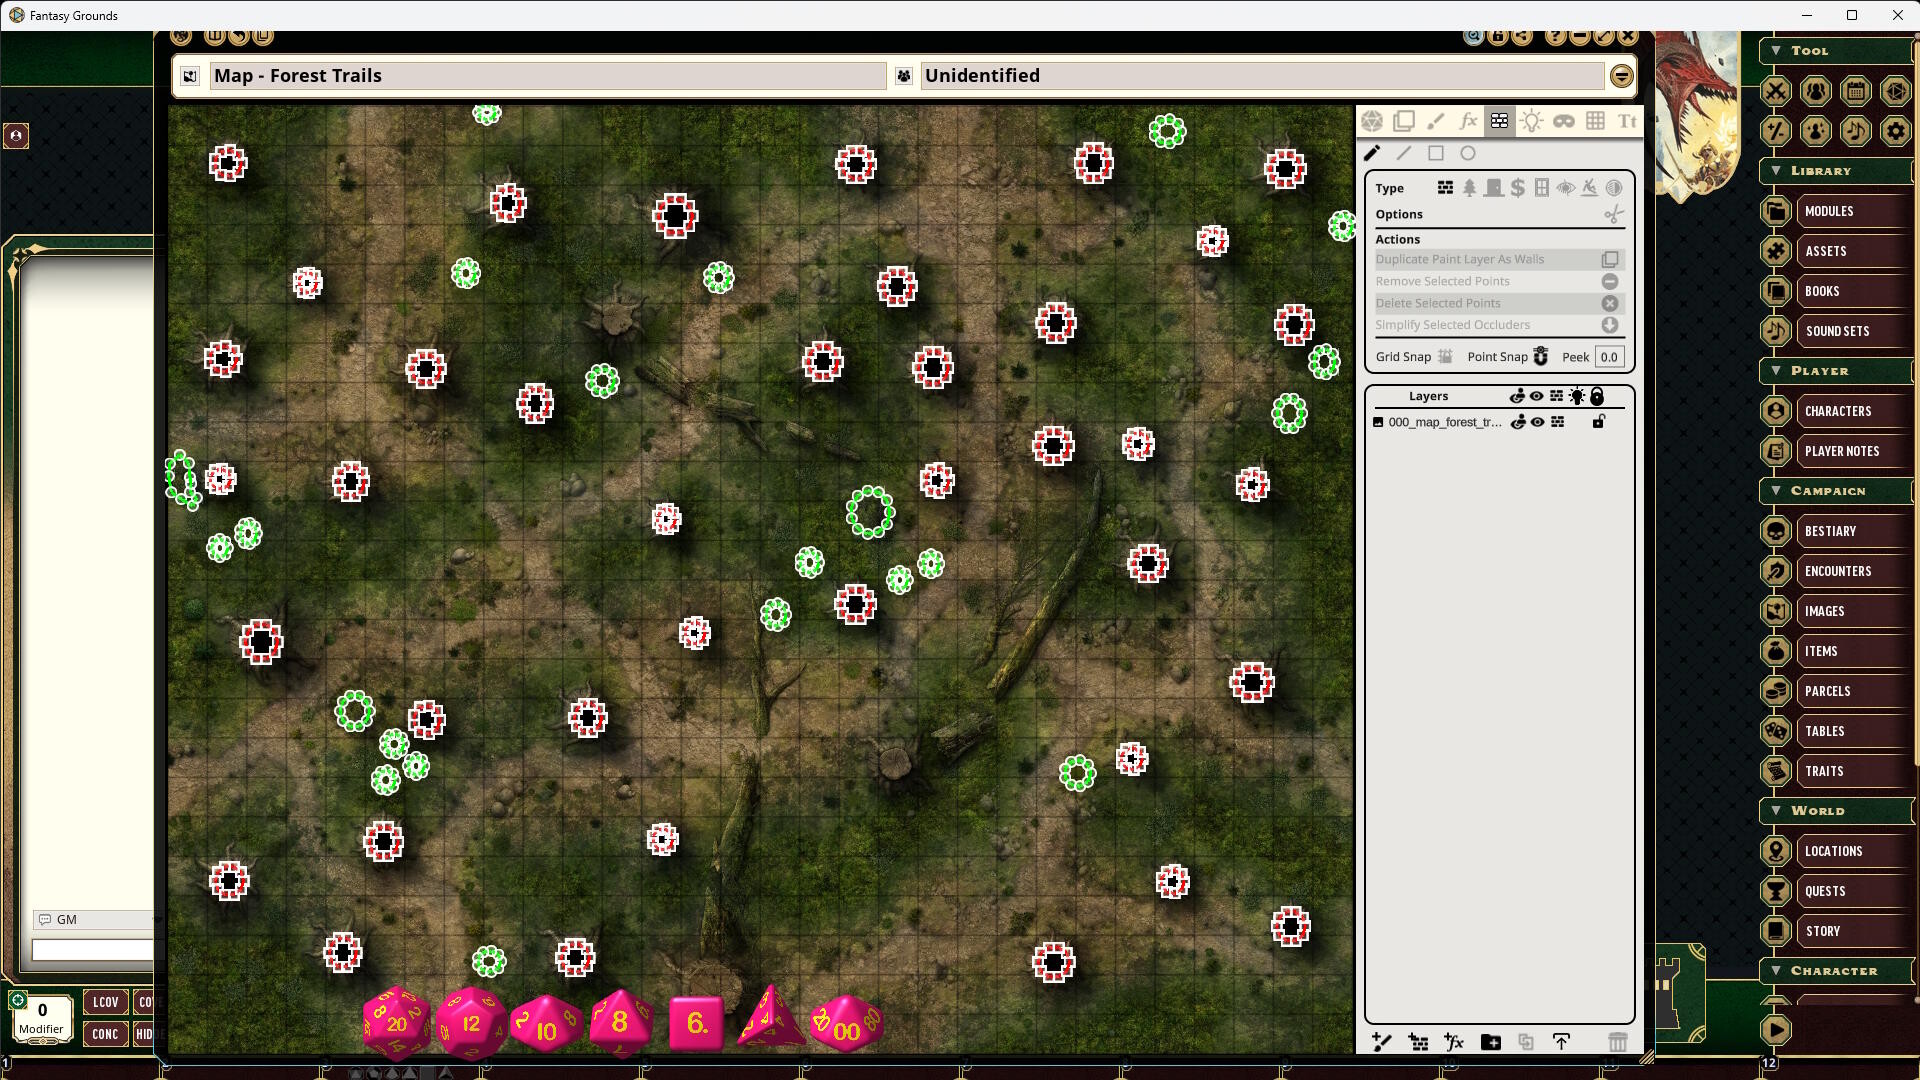The image size is (1920, 1080).
Task: Open the GM chat speaker dropdown
Action: point(95,919)
